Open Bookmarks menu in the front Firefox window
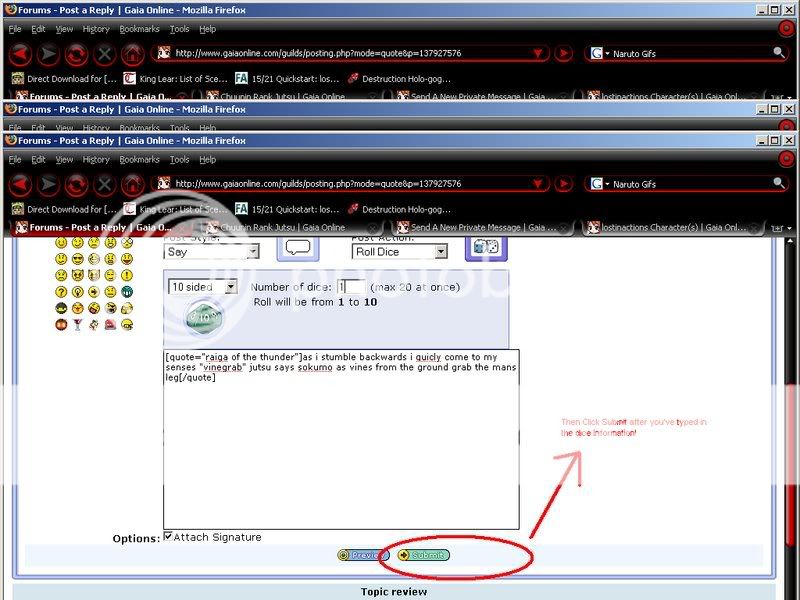 point(139,159)
